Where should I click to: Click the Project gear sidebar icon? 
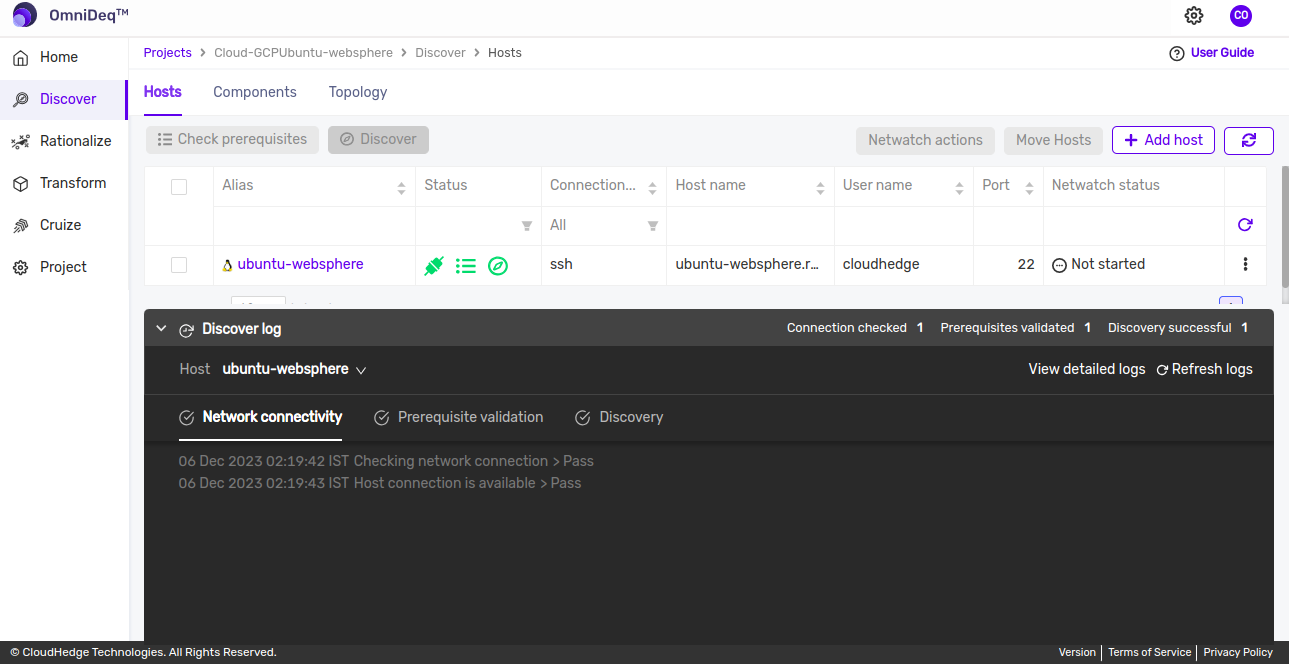(x=20, y=268)
